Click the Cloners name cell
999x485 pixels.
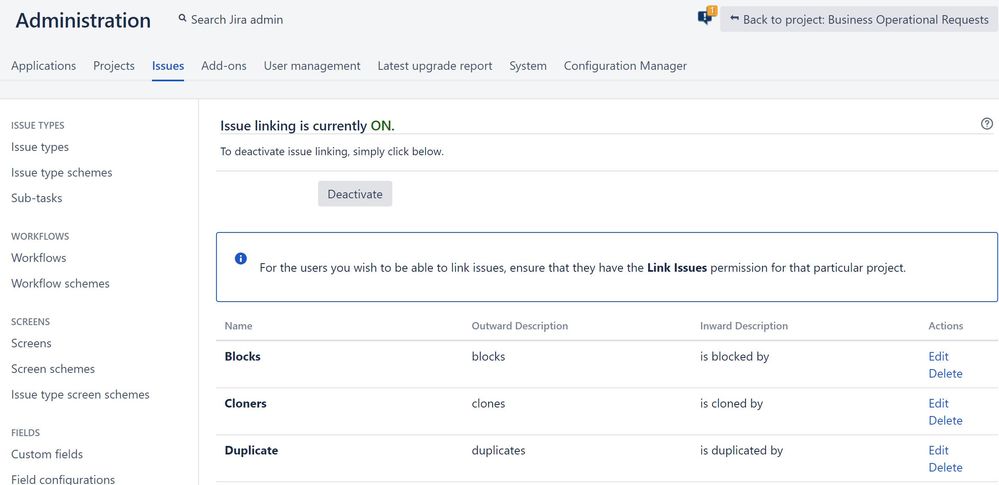[245, 404]
